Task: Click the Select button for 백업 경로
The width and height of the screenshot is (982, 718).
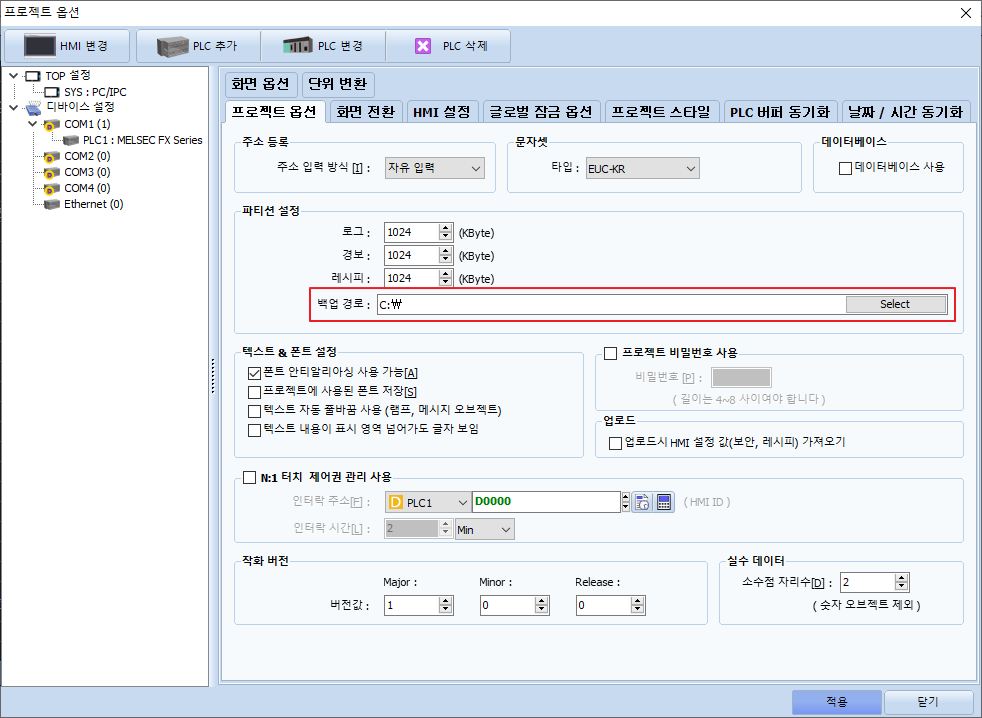Action: (x=896, y=304)
